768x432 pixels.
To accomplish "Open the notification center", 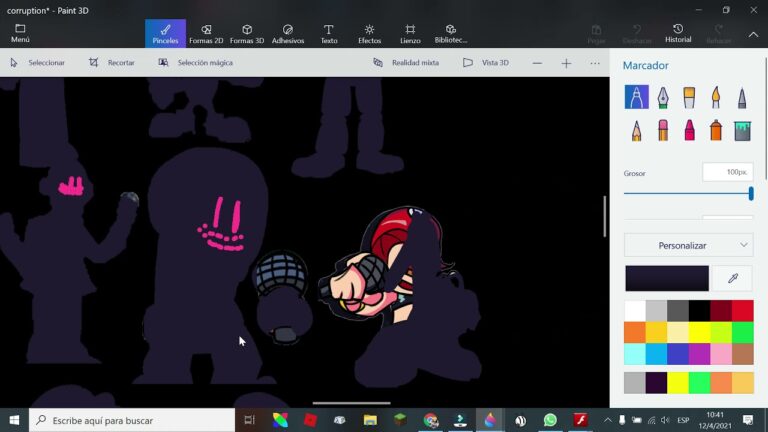I will point(747,420).
